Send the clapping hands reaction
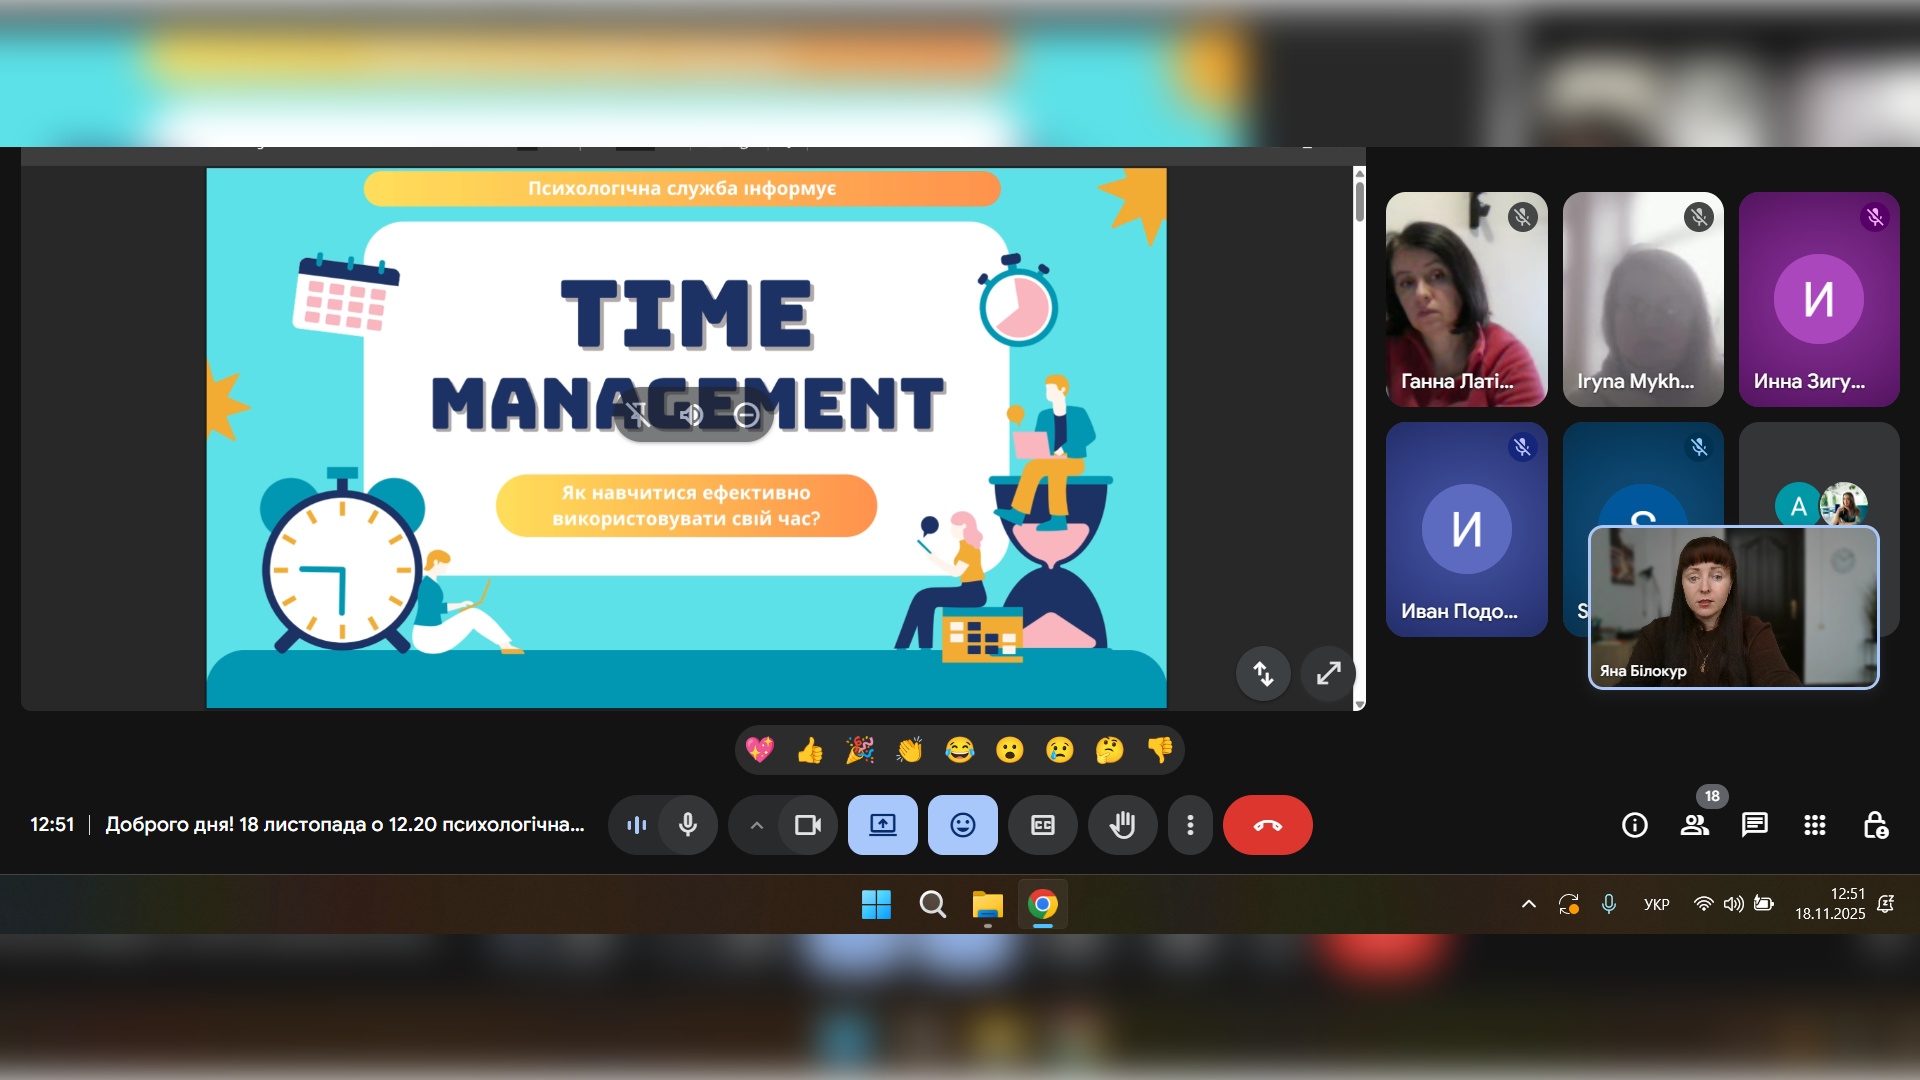 [910, 750]
